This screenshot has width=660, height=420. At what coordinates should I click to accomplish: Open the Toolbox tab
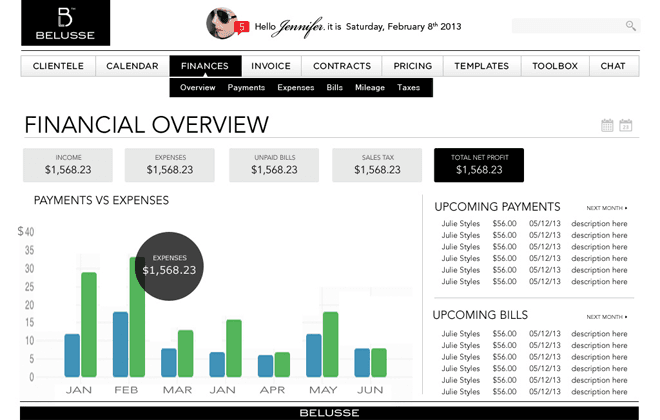555,66
